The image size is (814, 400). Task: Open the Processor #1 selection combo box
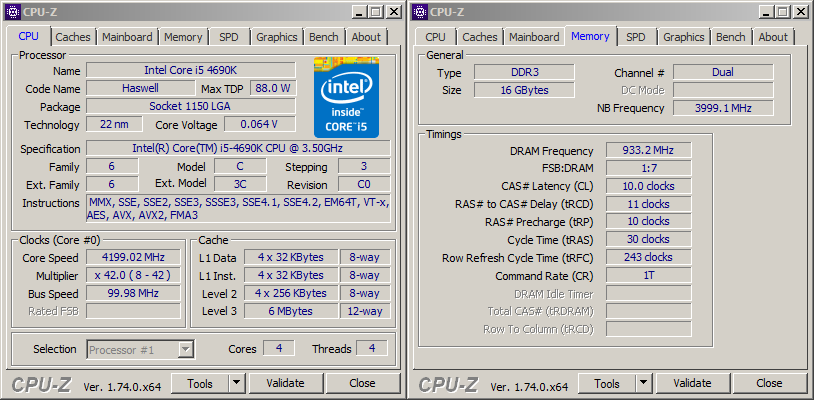[x=140, y=350]
